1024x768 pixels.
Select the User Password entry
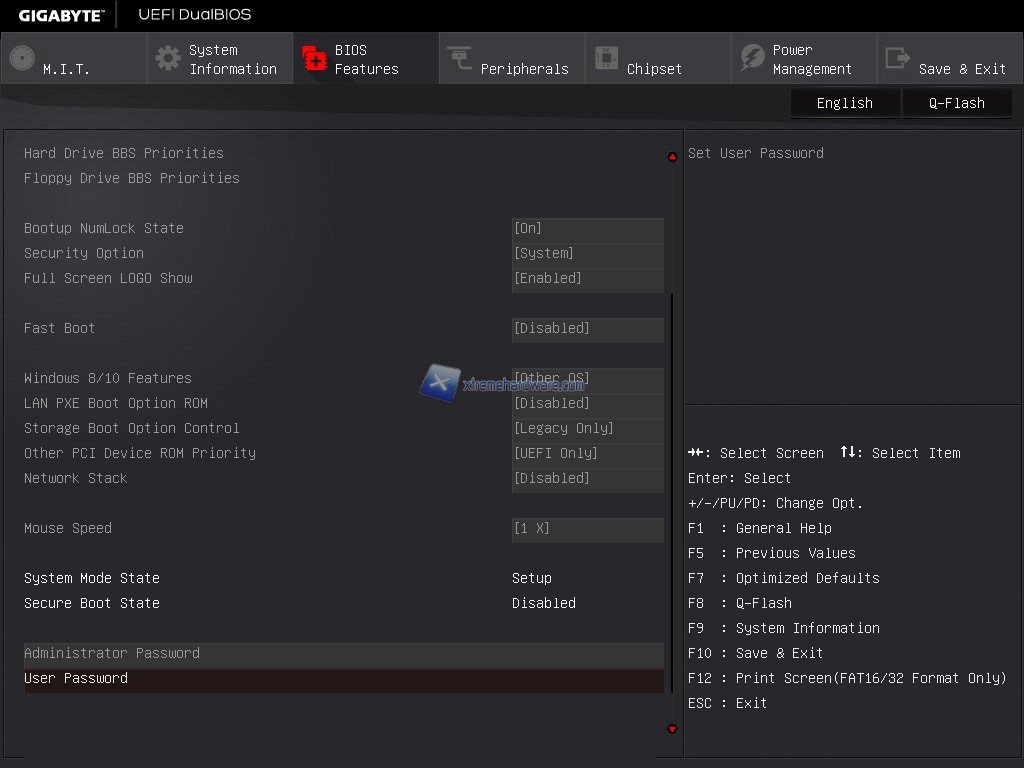76,679
